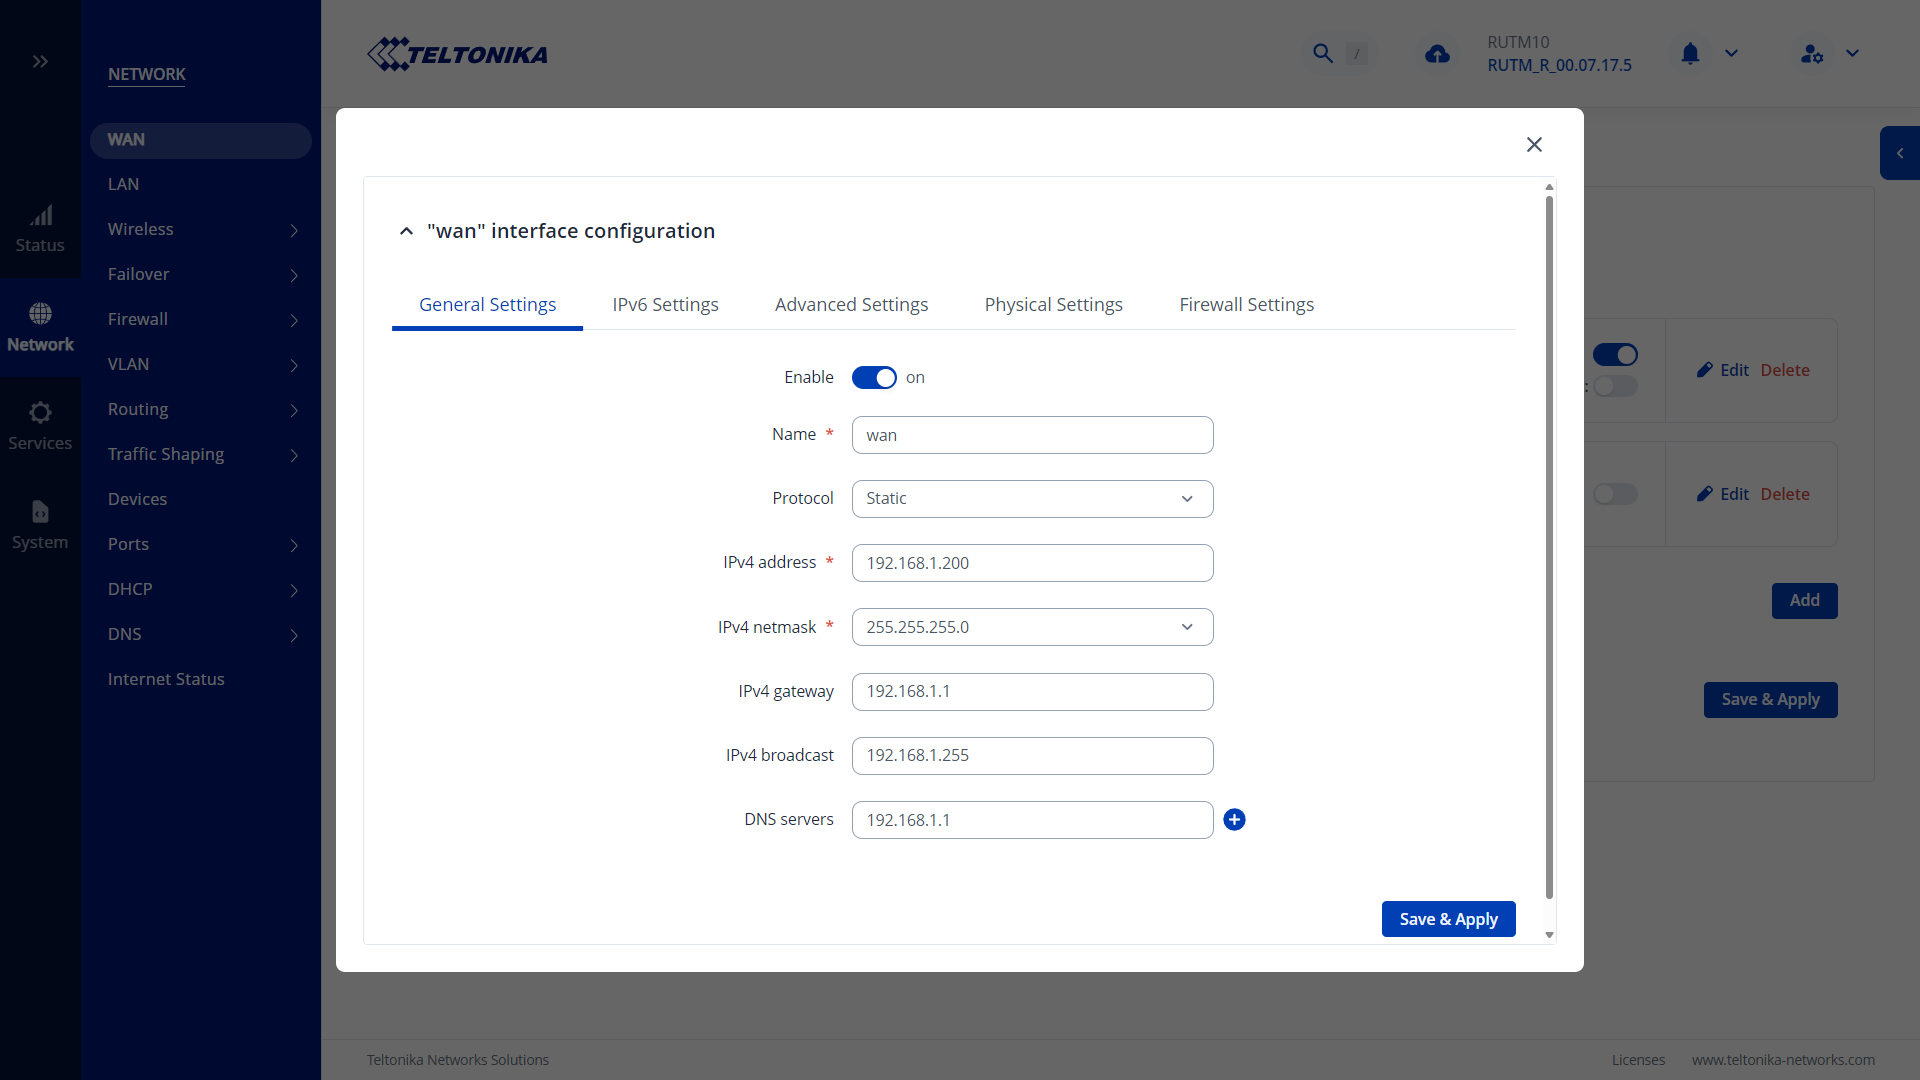This screenshot has height=1080, width=1920.
Task: Open the Protocol Static dropdown
Action: click(1032, 499)
